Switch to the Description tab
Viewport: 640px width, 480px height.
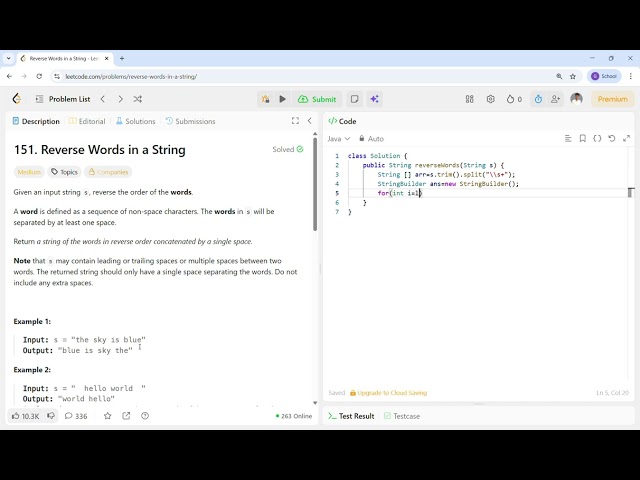pos(36,121)
